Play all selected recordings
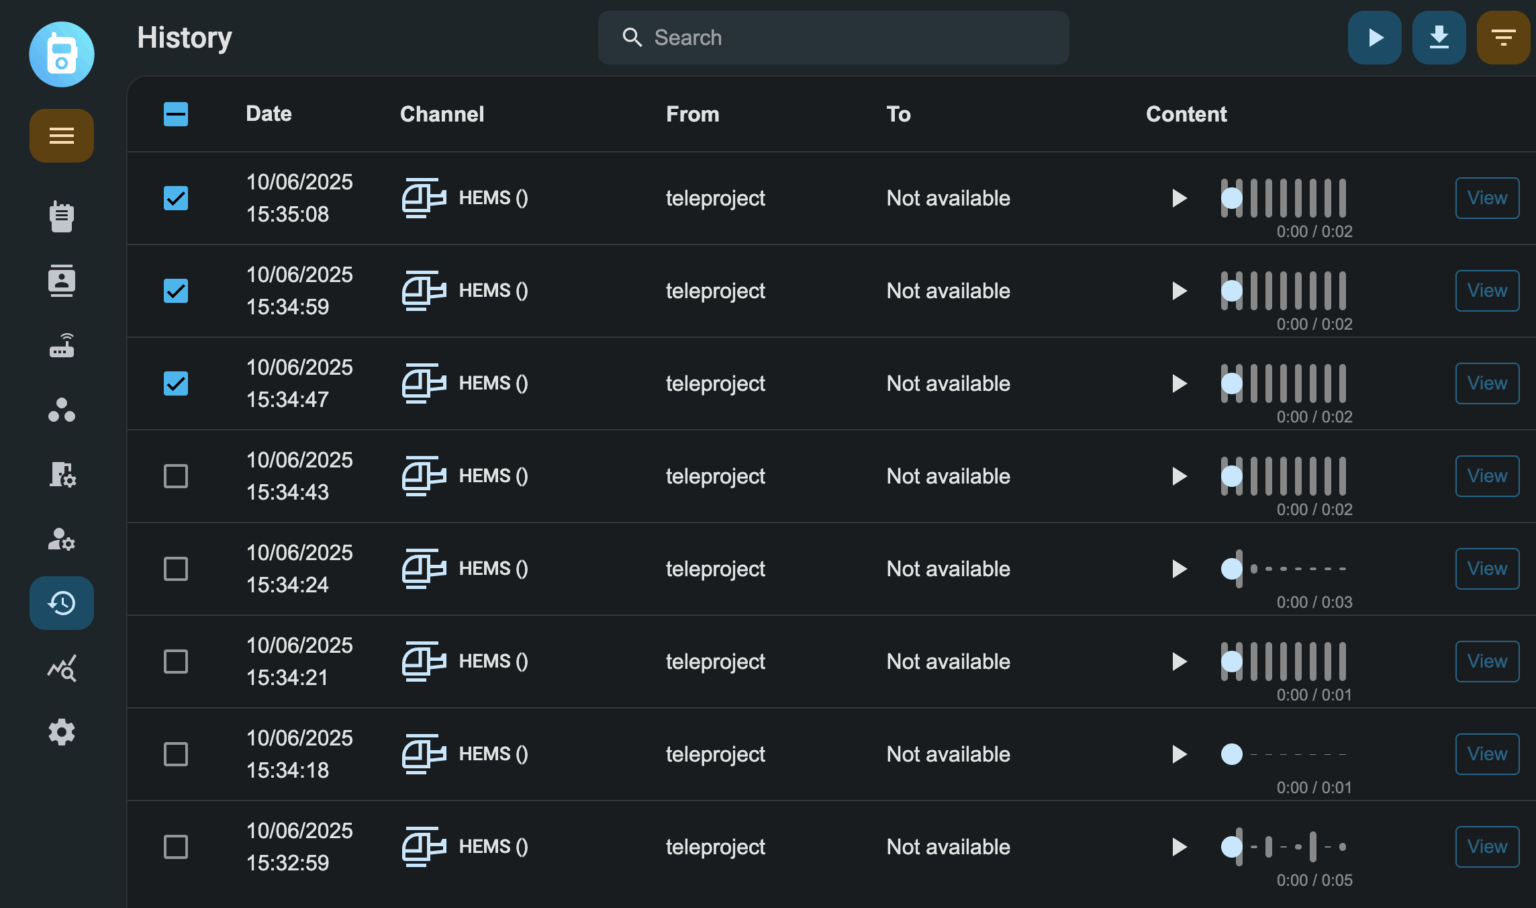Viewport: 1536px width, 908px height. [1375, 38]
